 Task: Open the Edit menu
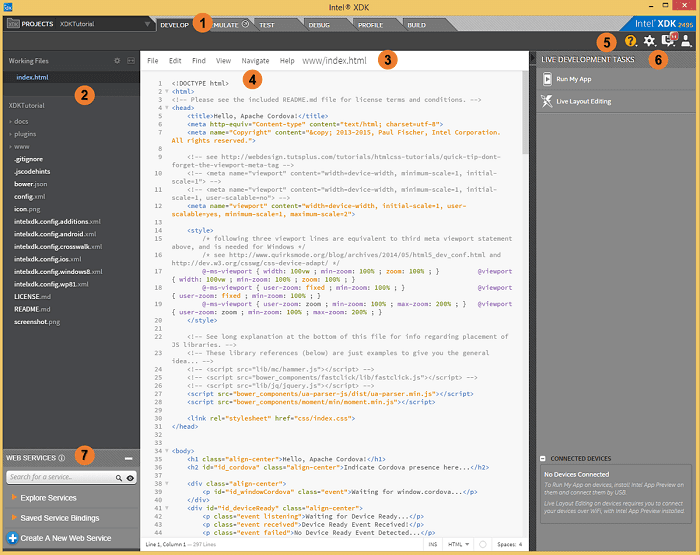click(175, 61)
